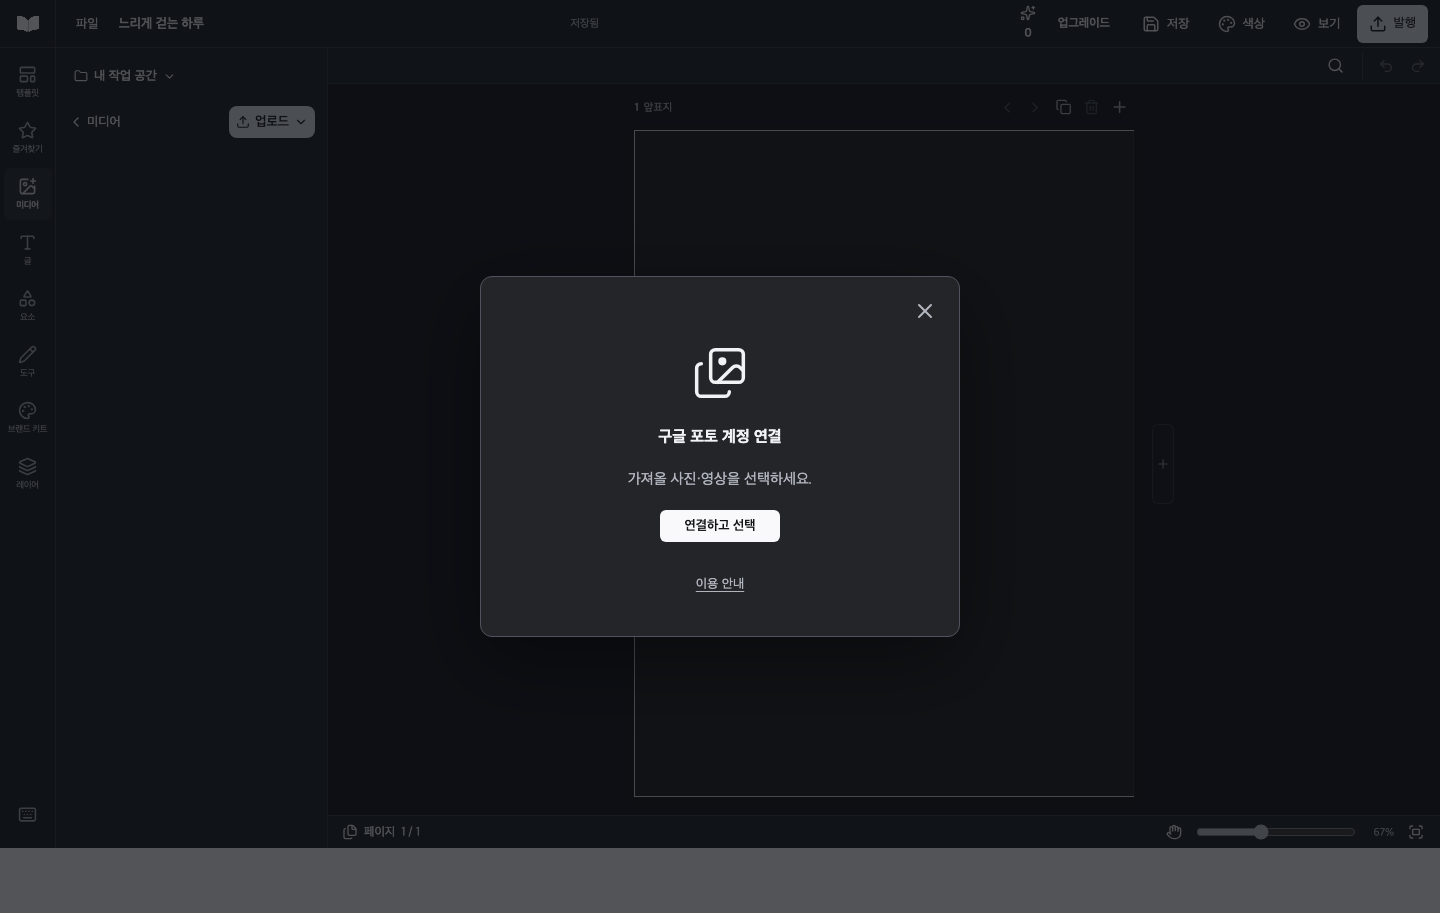1440x913 pixels.
Task: Show keyboard shortcuts from sidebar keyboard icon
Action: click(x=27, y=815)
